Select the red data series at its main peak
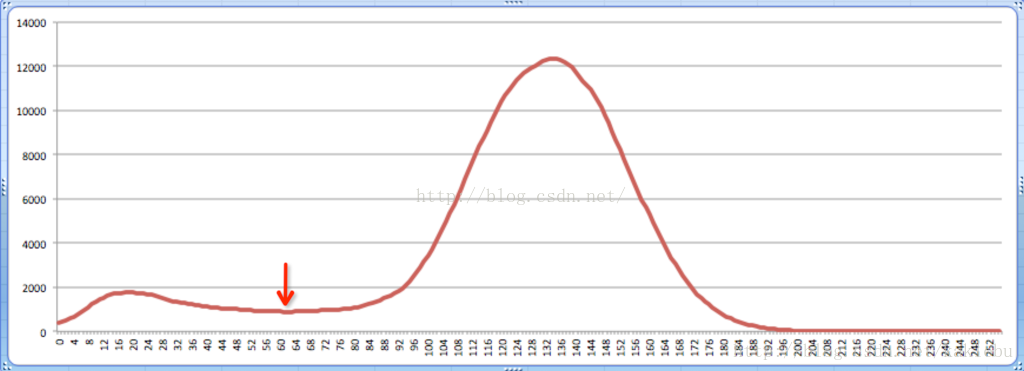1024x371 pixels. (552, 59)
